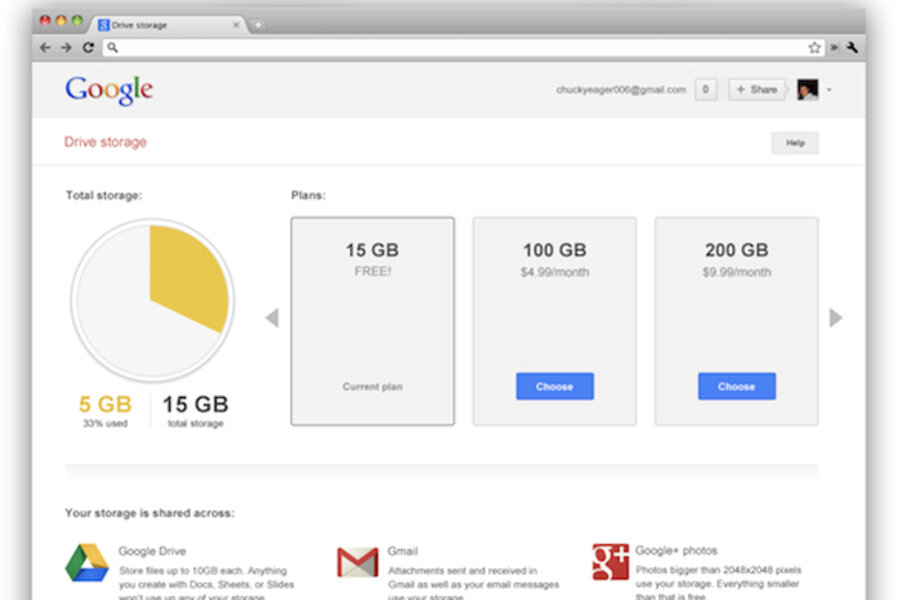Click the Google logo
This screenshot has width=900, height=600.
point(109,90)
